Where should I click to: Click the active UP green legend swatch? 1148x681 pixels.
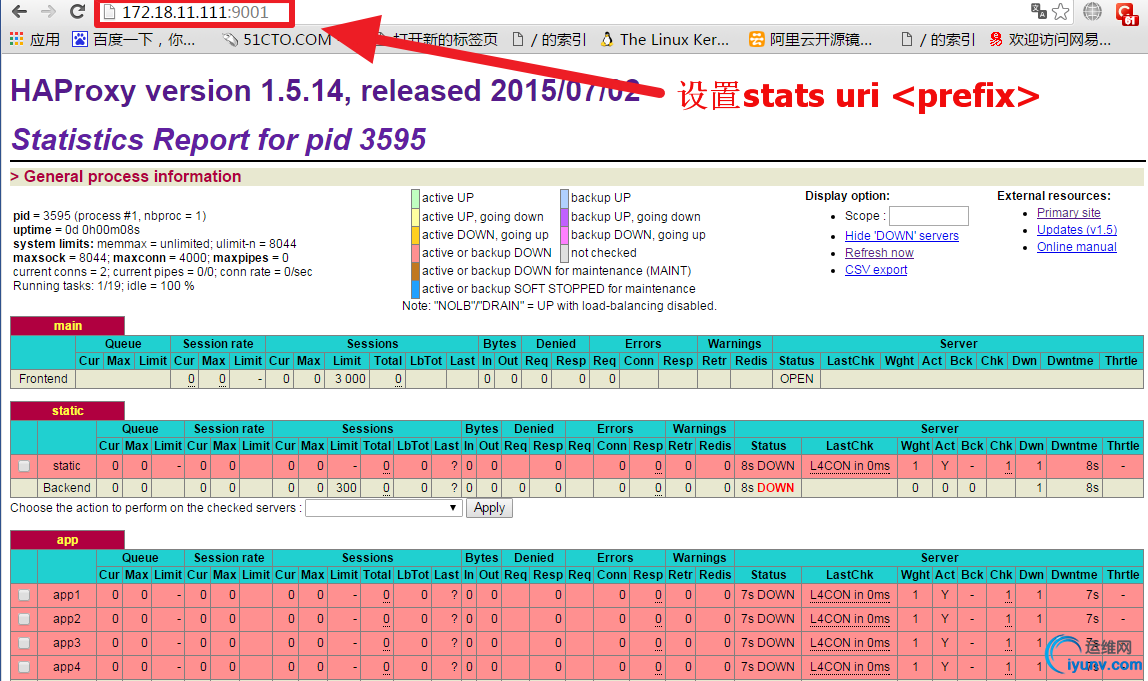tap(415, 198)
